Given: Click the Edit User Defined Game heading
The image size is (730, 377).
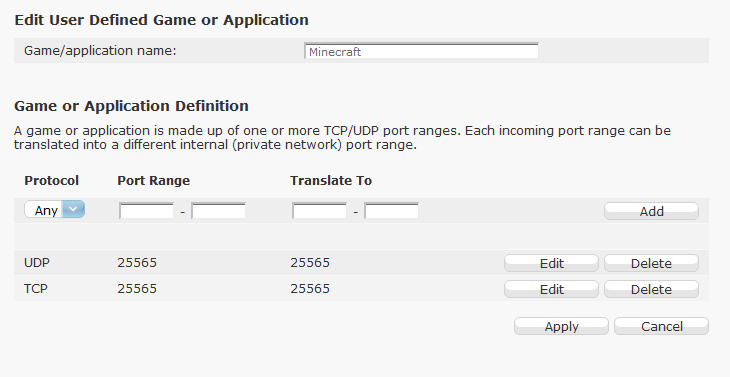Looking at the screenshot, I should click(162, 20).
